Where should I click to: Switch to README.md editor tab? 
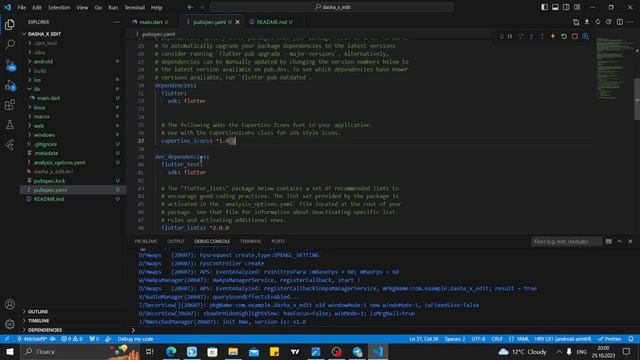pos(271,22)
